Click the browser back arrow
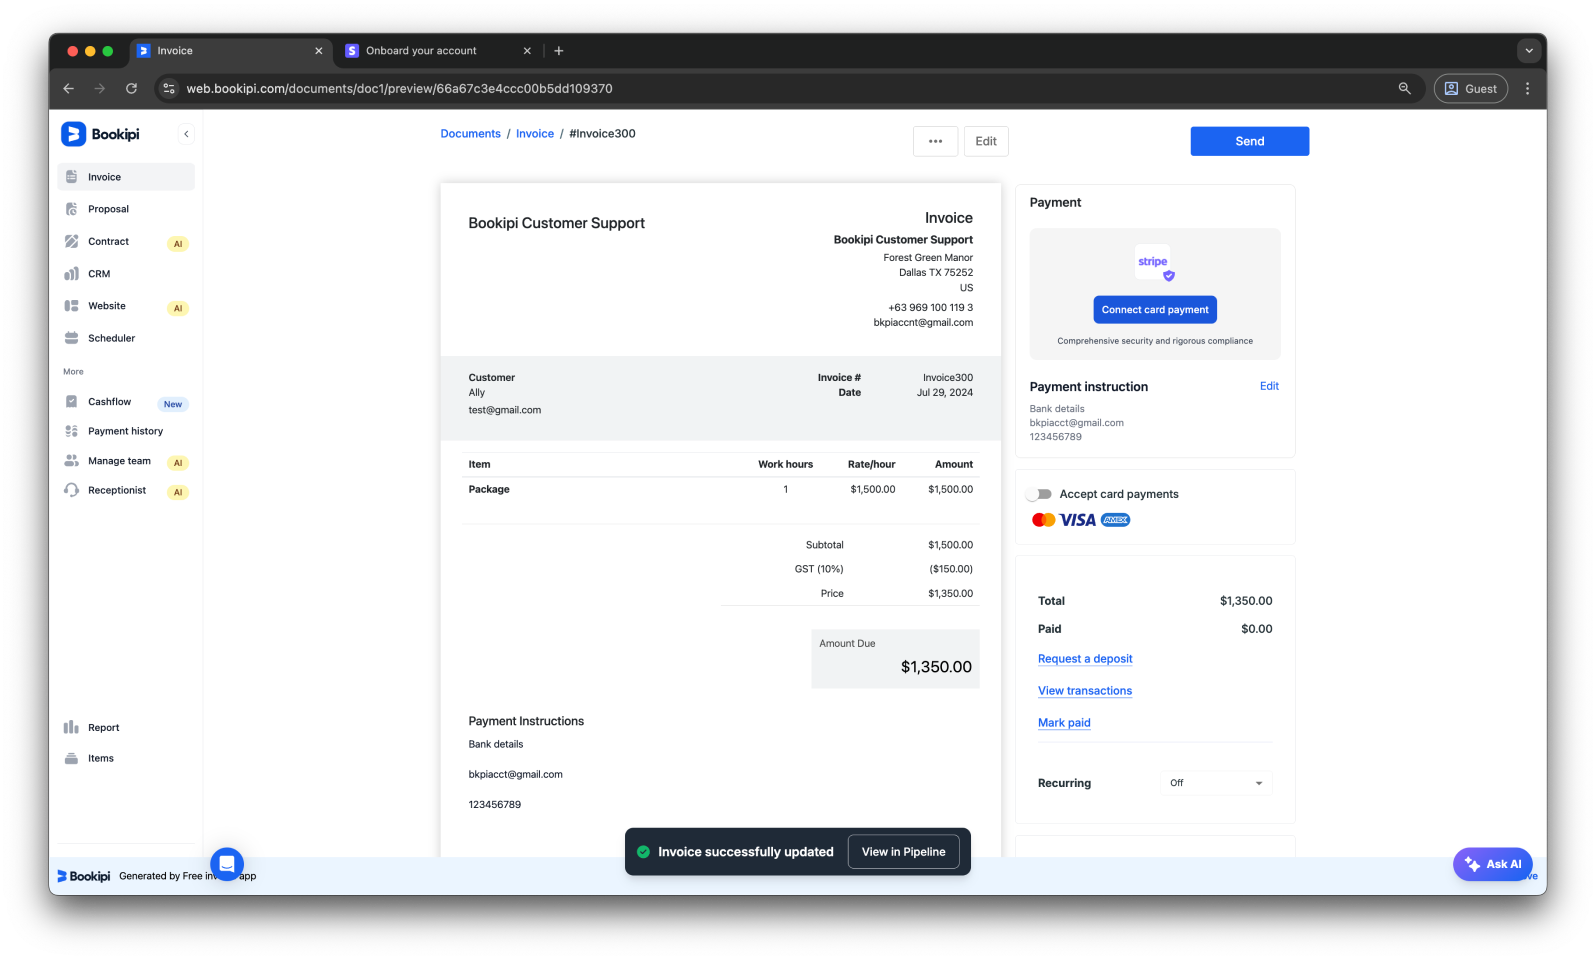 (x=69, y=89)
